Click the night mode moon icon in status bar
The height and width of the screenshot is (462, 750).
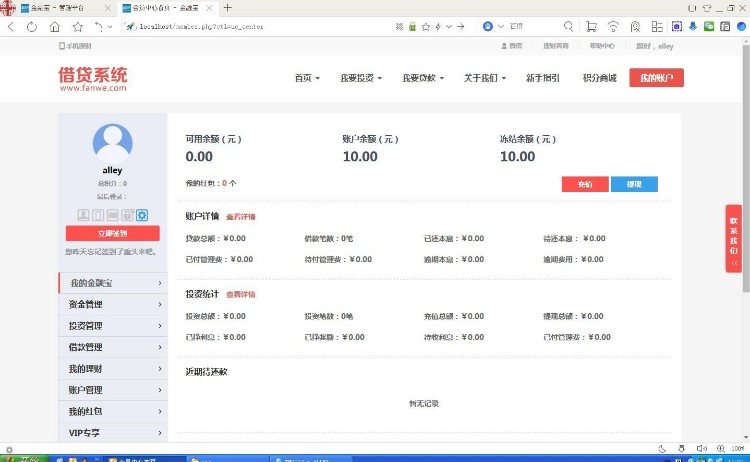point(662,449)
